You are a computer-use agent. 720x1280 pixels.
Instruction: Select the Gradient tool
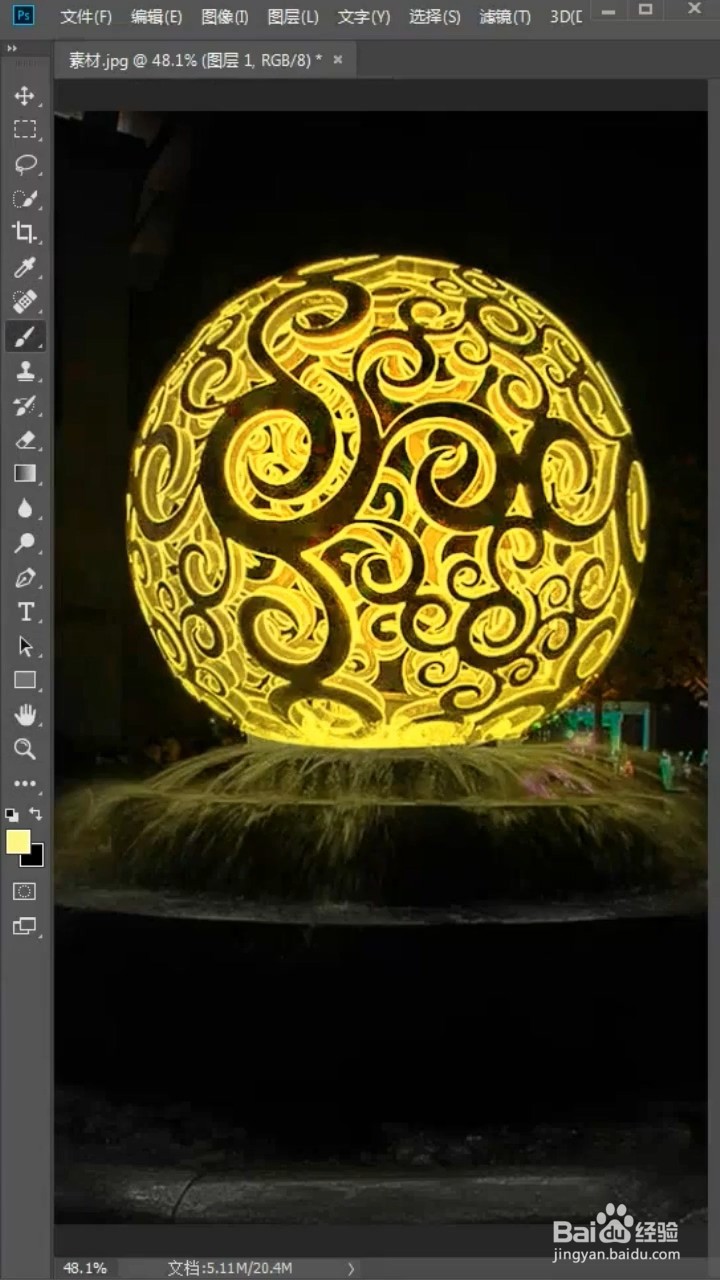point(25,473)
